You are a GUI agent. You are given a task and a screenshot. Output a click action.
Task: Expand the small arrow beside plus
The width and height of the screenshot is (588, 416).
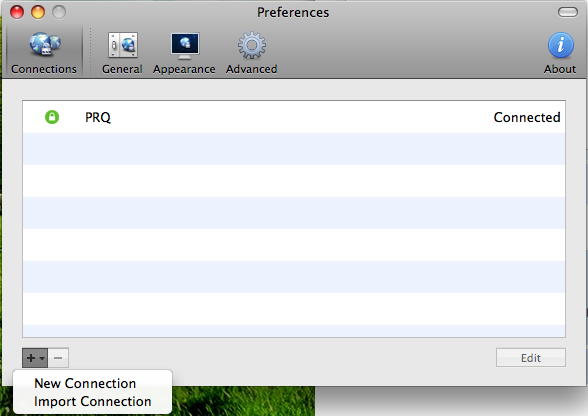click(x=42, y=358)
